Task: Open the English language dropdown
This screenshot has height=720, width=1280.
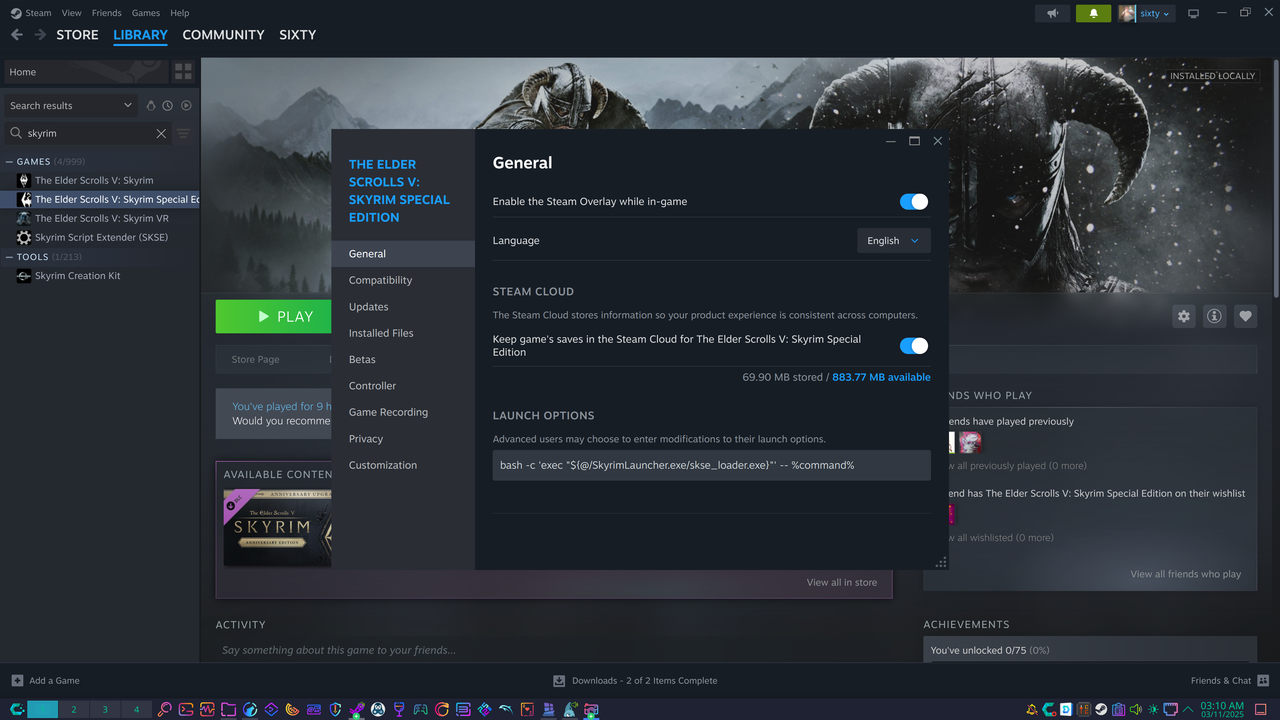Action: [893, 240]
